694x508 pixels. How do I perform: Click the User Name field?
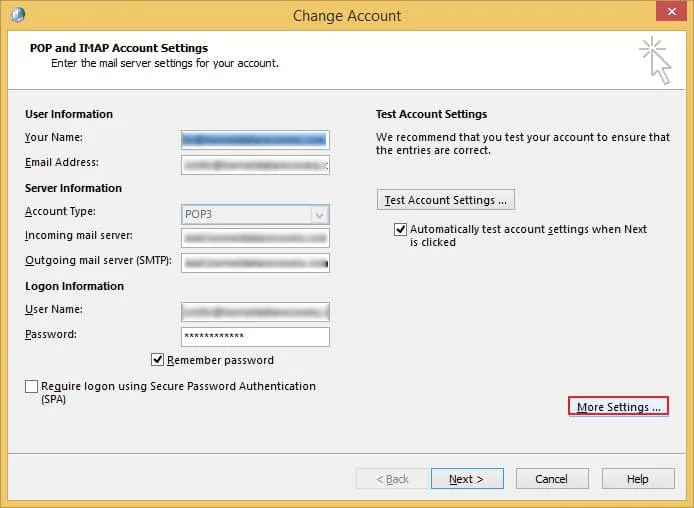coord(255,312)
